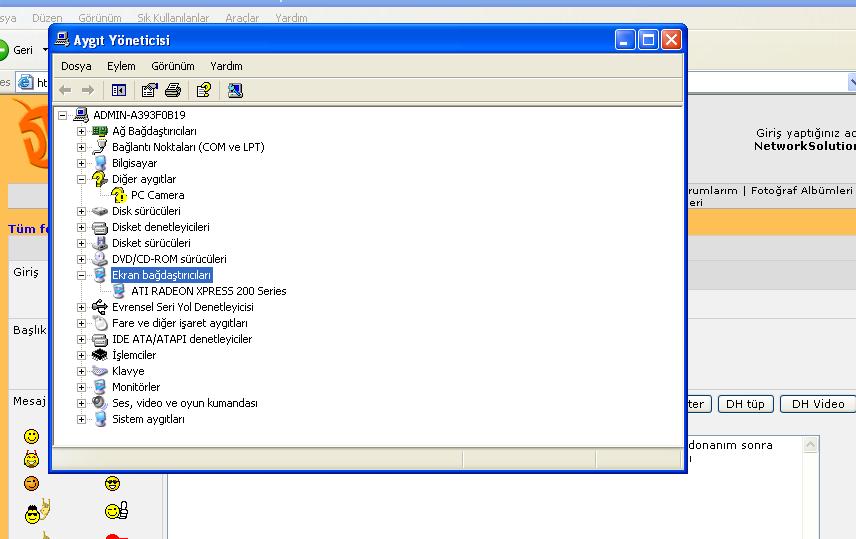This screenshot has width=856, height=539.
Task: Expand the Monitörler node
Action: pyautogui.click(x=82, y=387)
